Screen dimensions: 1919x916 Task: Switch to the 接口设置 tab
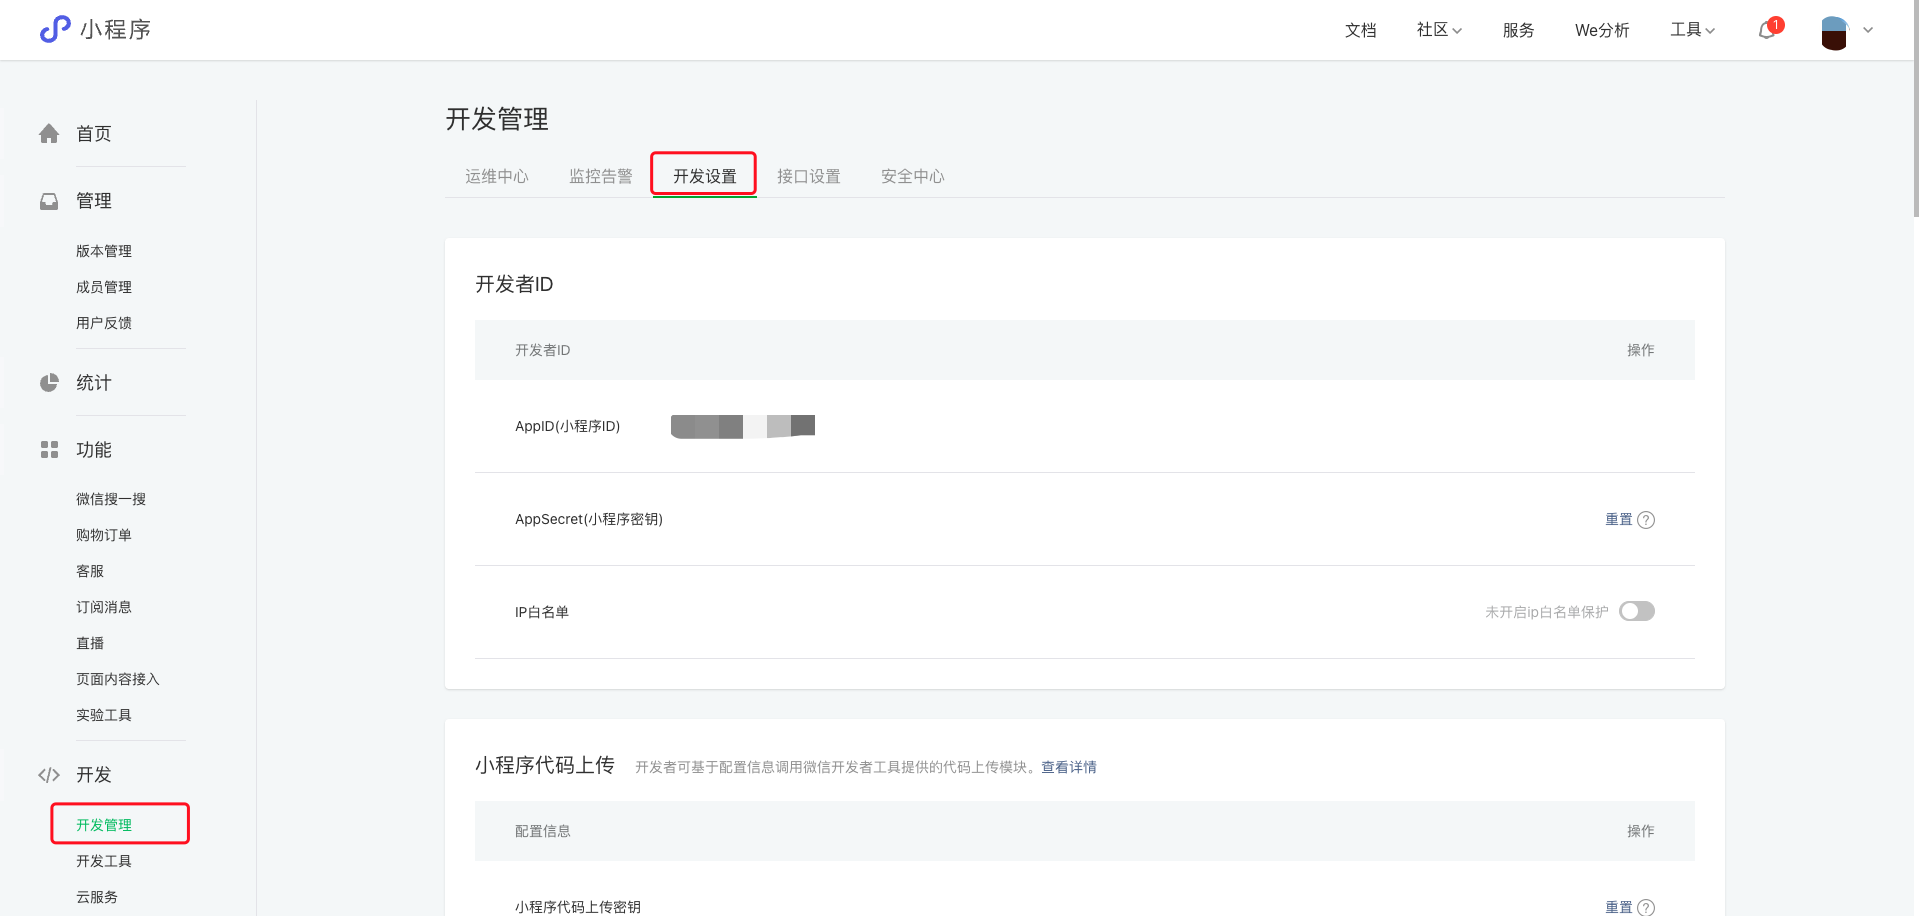tap(808, 176)
